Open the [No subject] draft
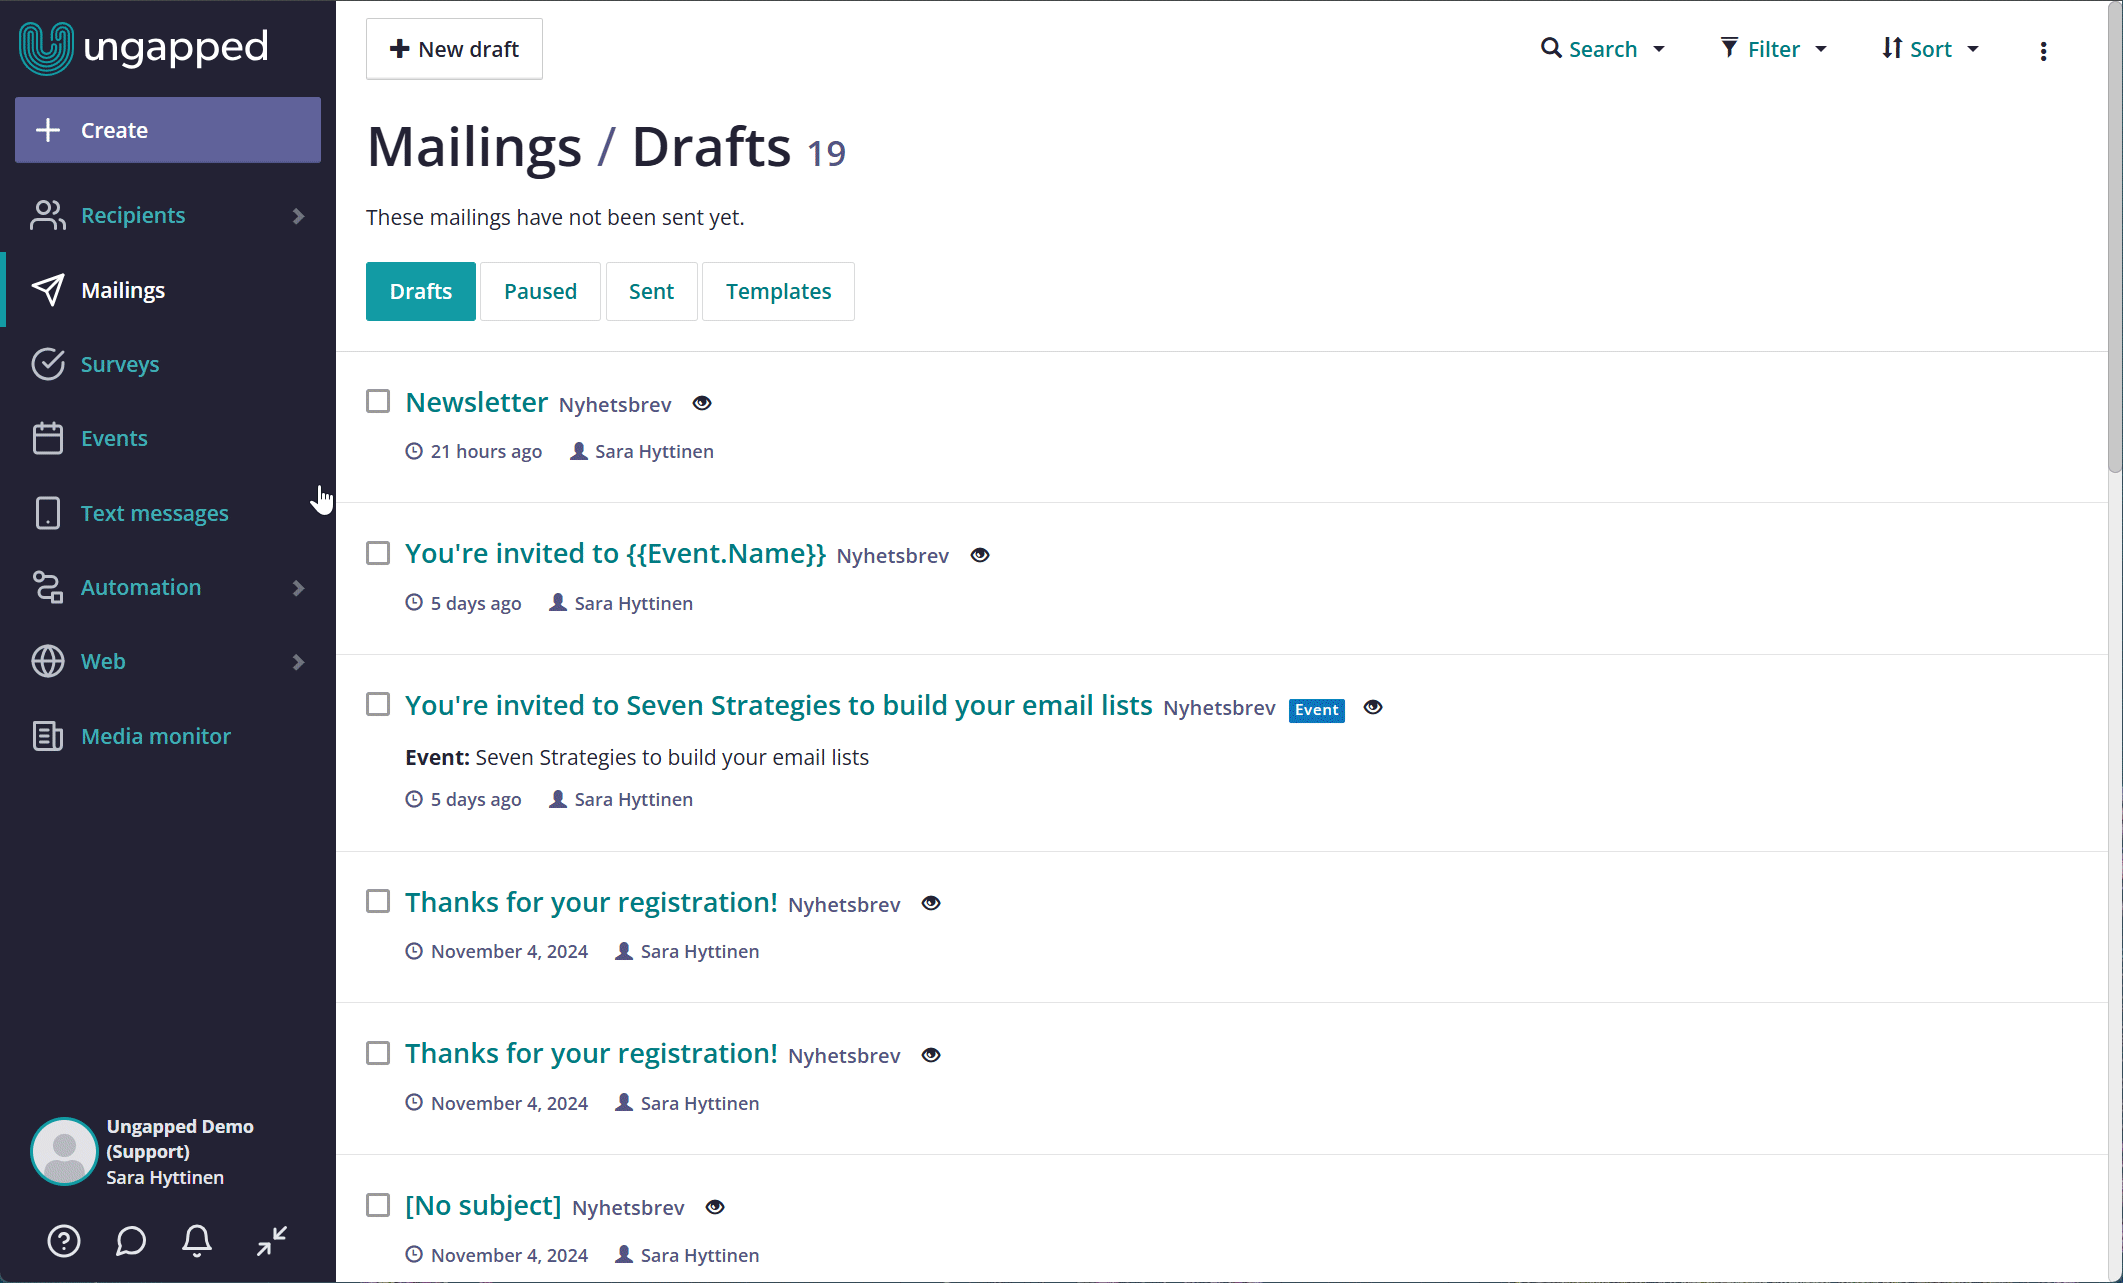 483,1205
